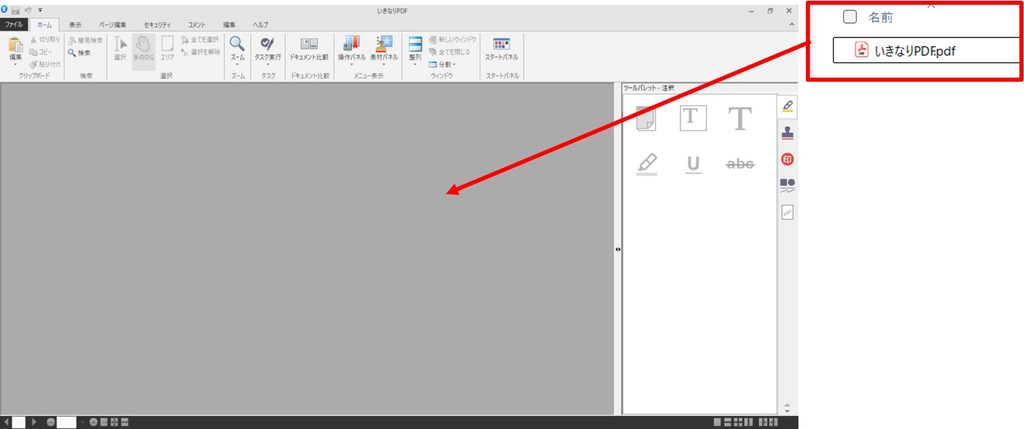Switch to the コメント ribbon tab
1024x429 pixels.
pos(197,25)
